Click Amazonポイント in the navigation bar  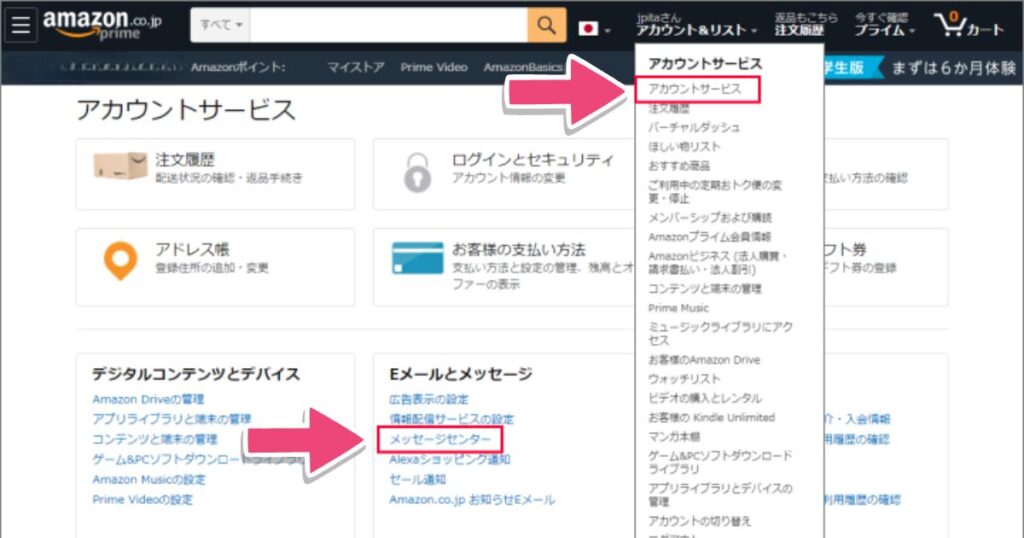point(238,67)
